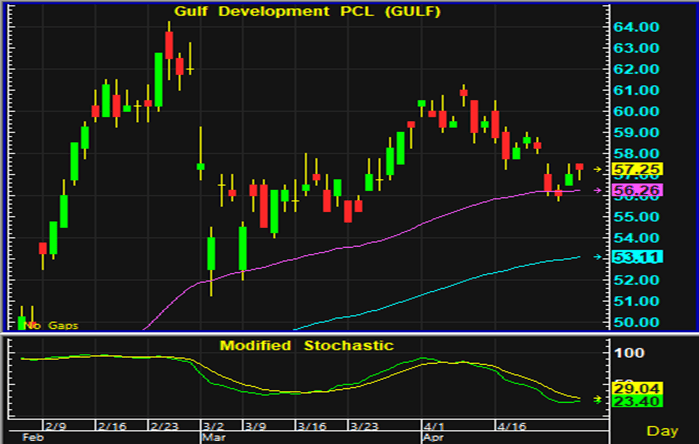
Task: Jump to the Apr month label
Action: [435, 437]
